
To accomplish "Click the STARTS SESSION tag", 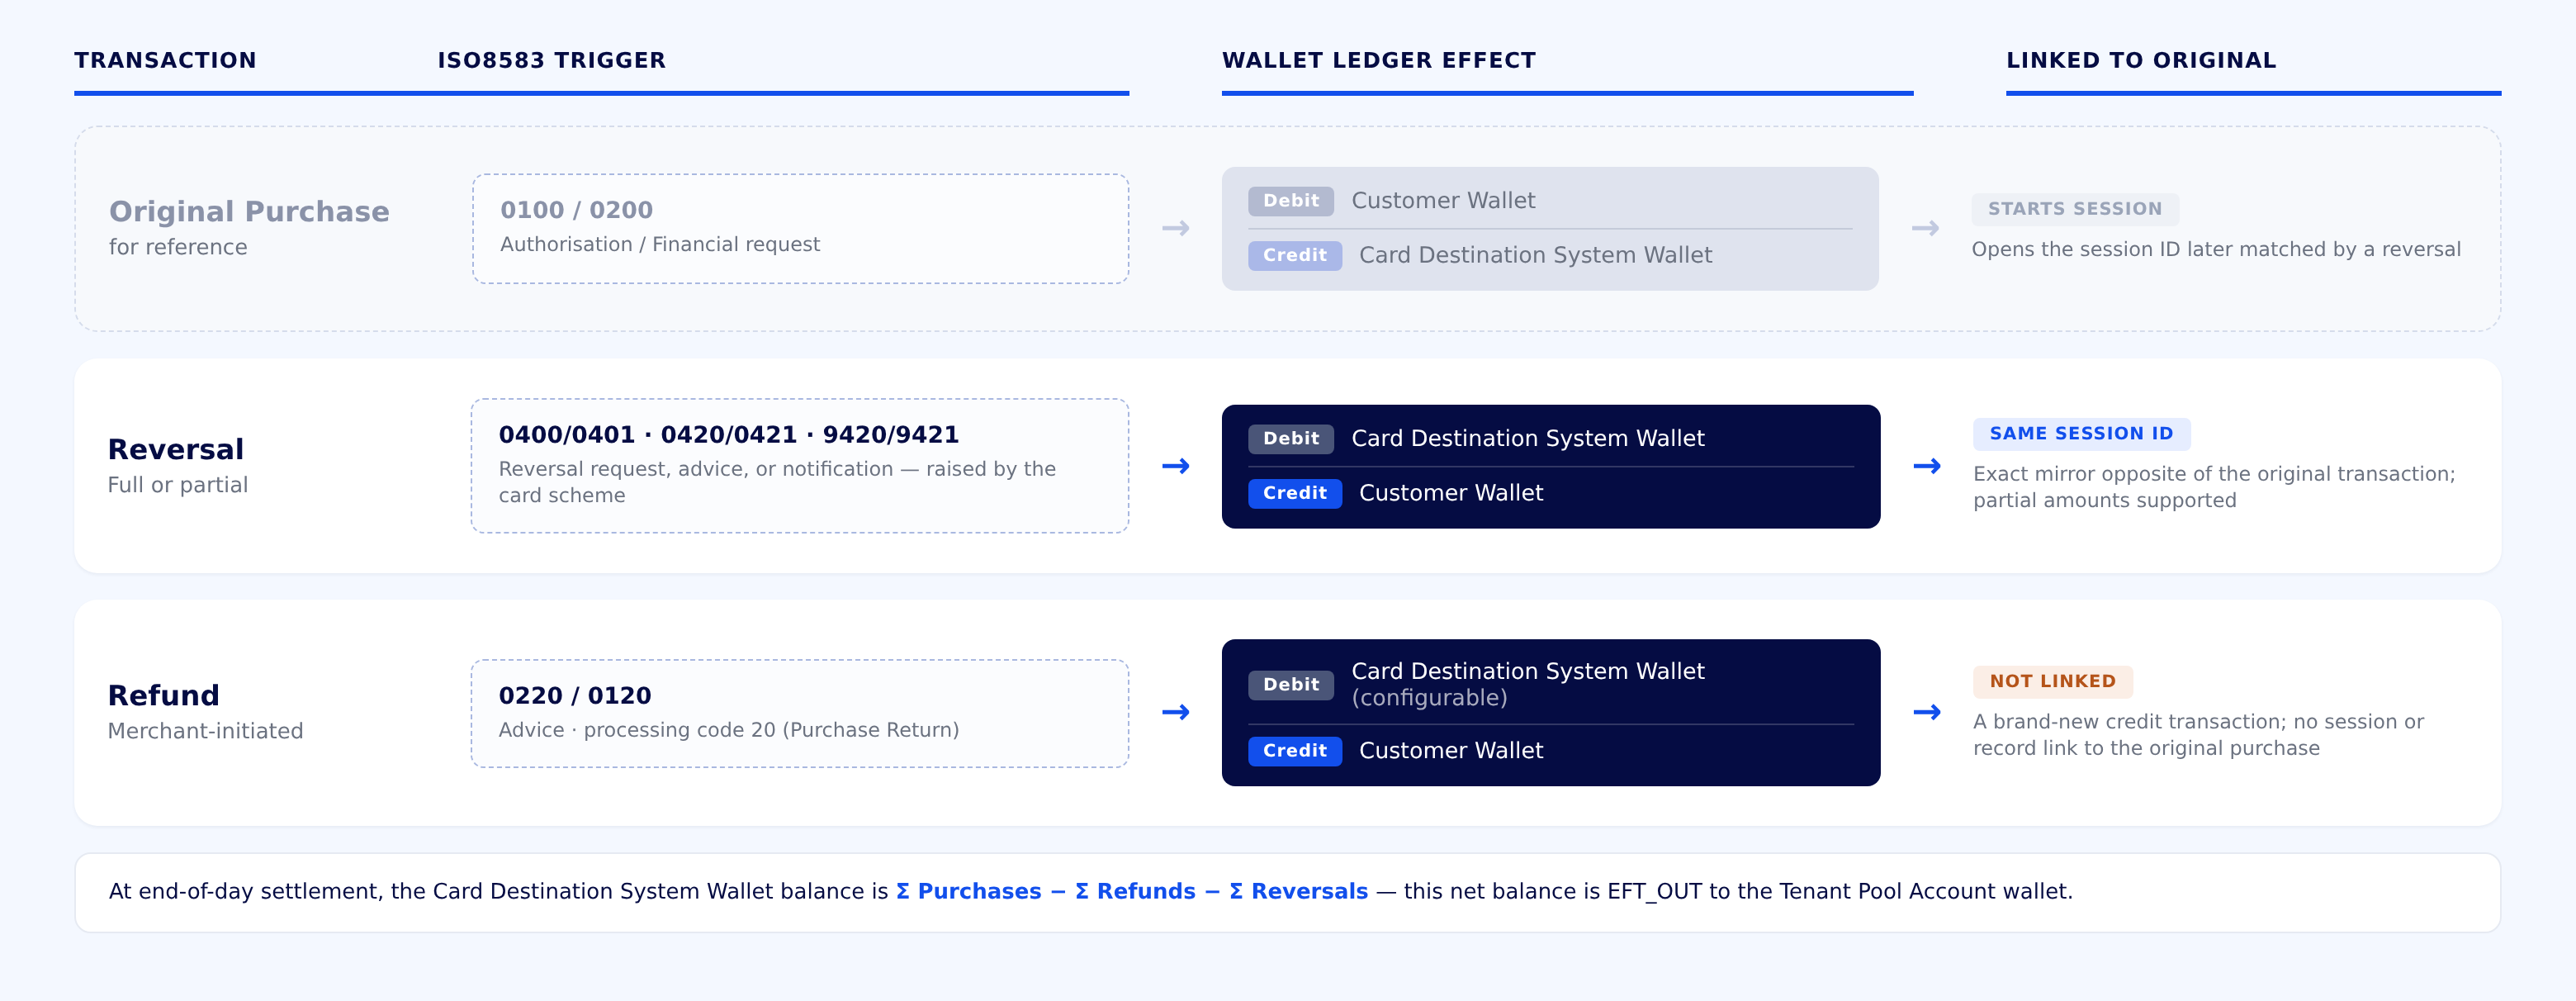I will [2074, 209].
